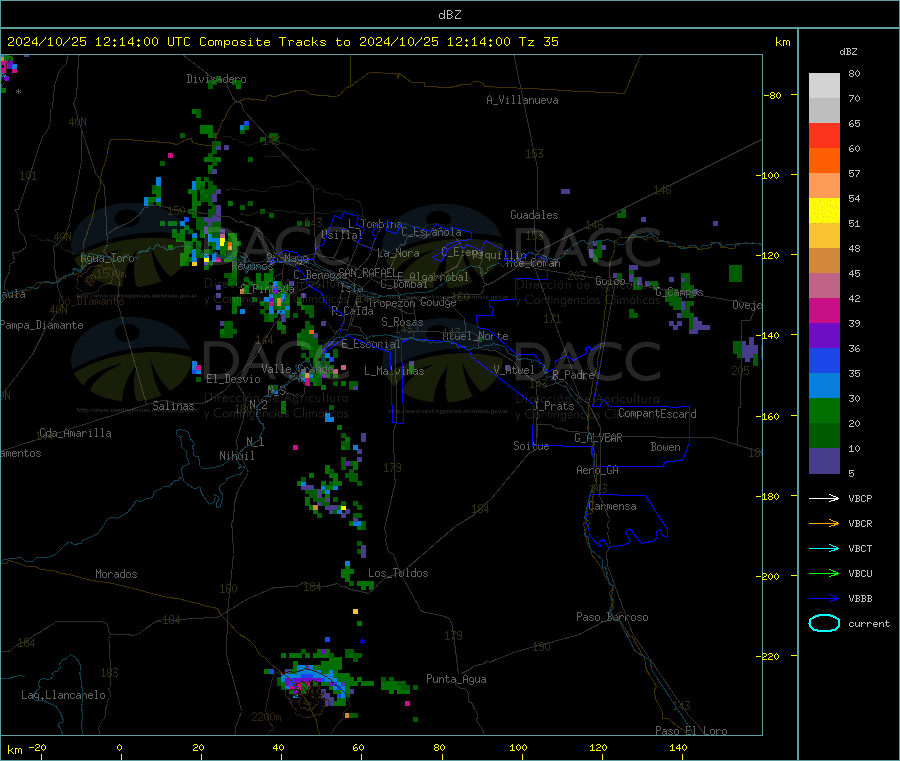Click the -220 tick on vertical axis
The image size is (900, 761).
pyautogui.click(x=767, y=656)
